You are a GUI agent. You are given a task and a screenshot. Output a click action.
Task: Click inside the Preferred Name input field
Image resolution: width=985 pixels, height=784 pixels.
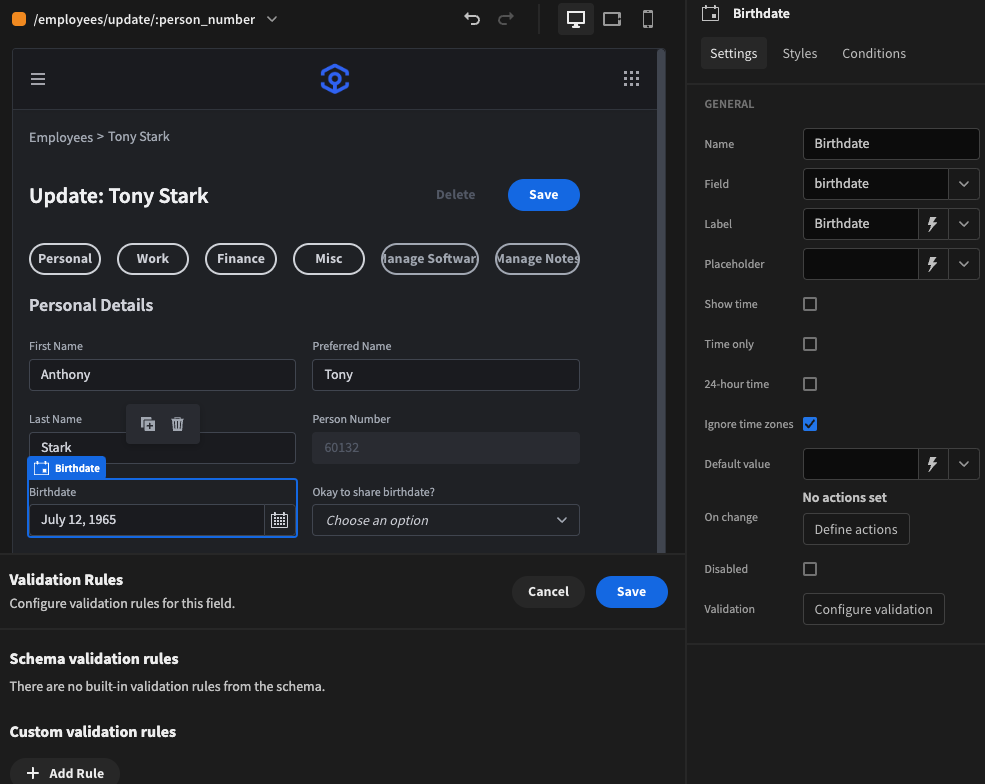tap(445, 373)
